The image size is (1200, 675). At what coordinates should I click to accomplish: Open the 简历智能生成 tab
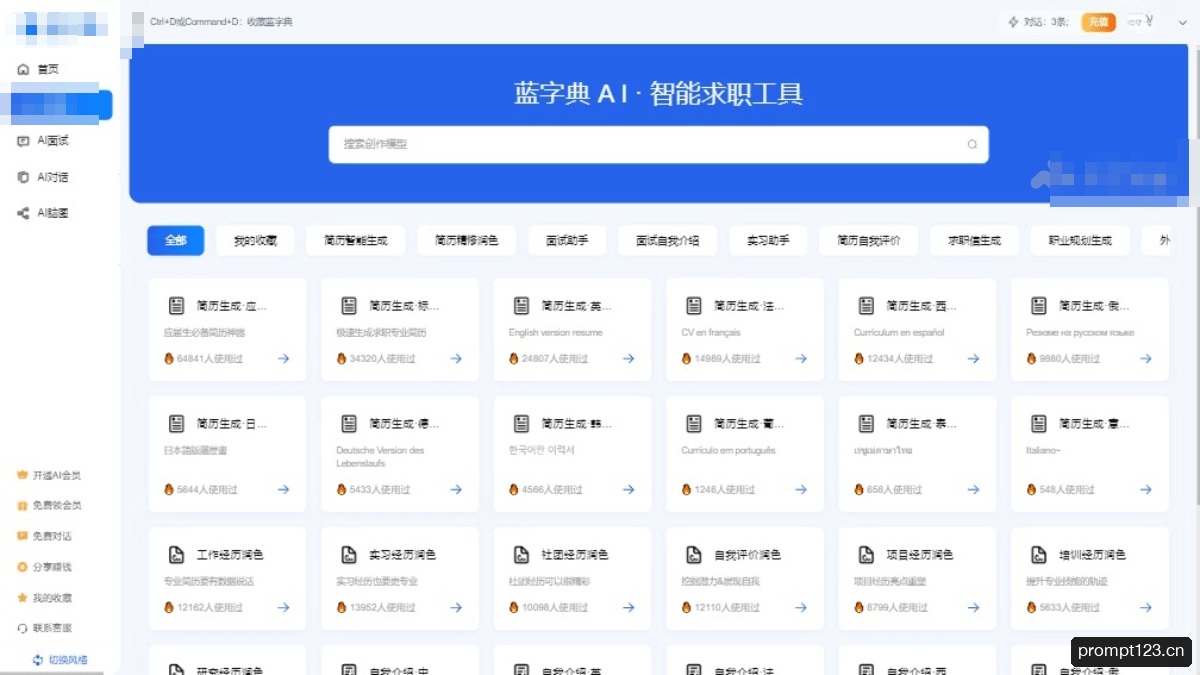pyautogui.click(x=355, y=241)
